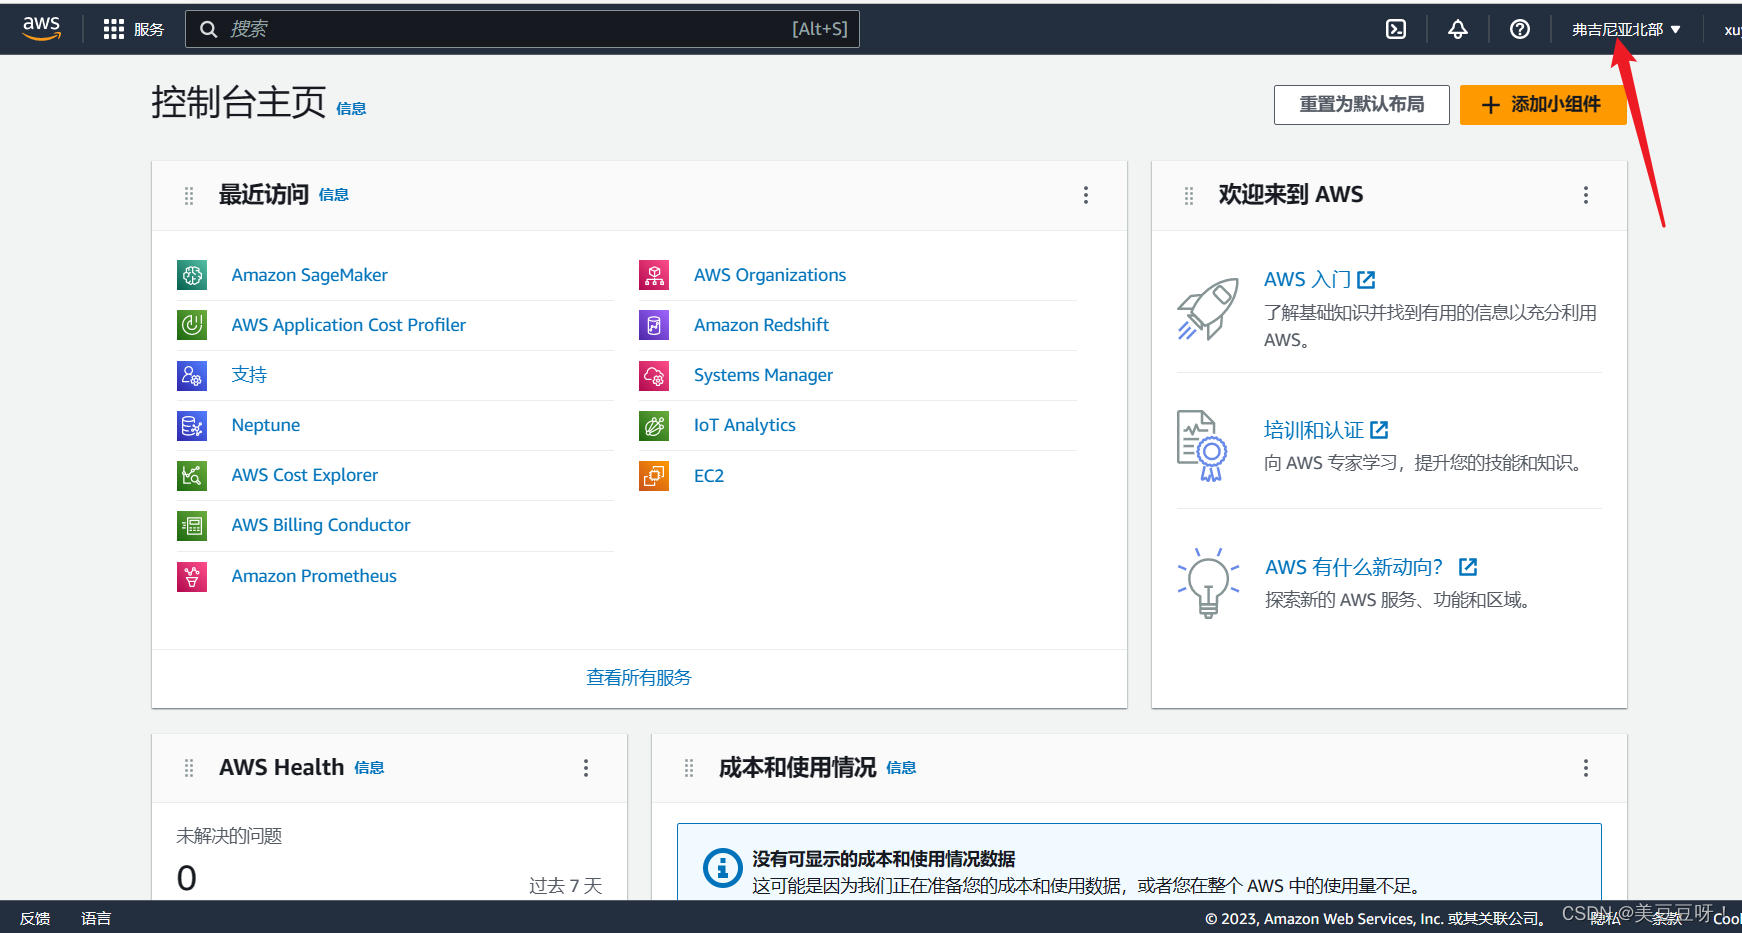Click the certificate training icon
This screenshot has height=933, width=1742.
tap(1202, 445)
